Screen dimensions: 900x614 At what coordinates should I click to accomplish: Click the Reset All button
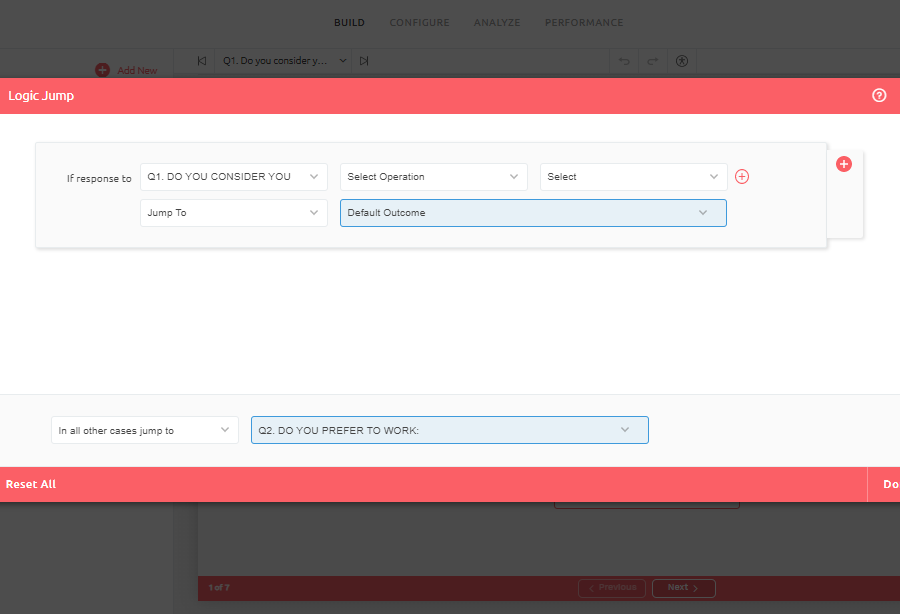[x=31, y=484]
